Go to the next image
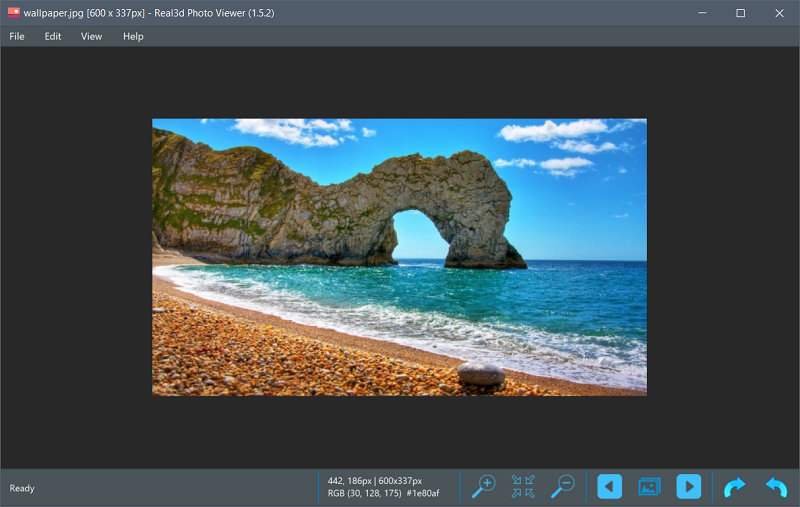Screen dimensions: 800x507 (689, 487)
